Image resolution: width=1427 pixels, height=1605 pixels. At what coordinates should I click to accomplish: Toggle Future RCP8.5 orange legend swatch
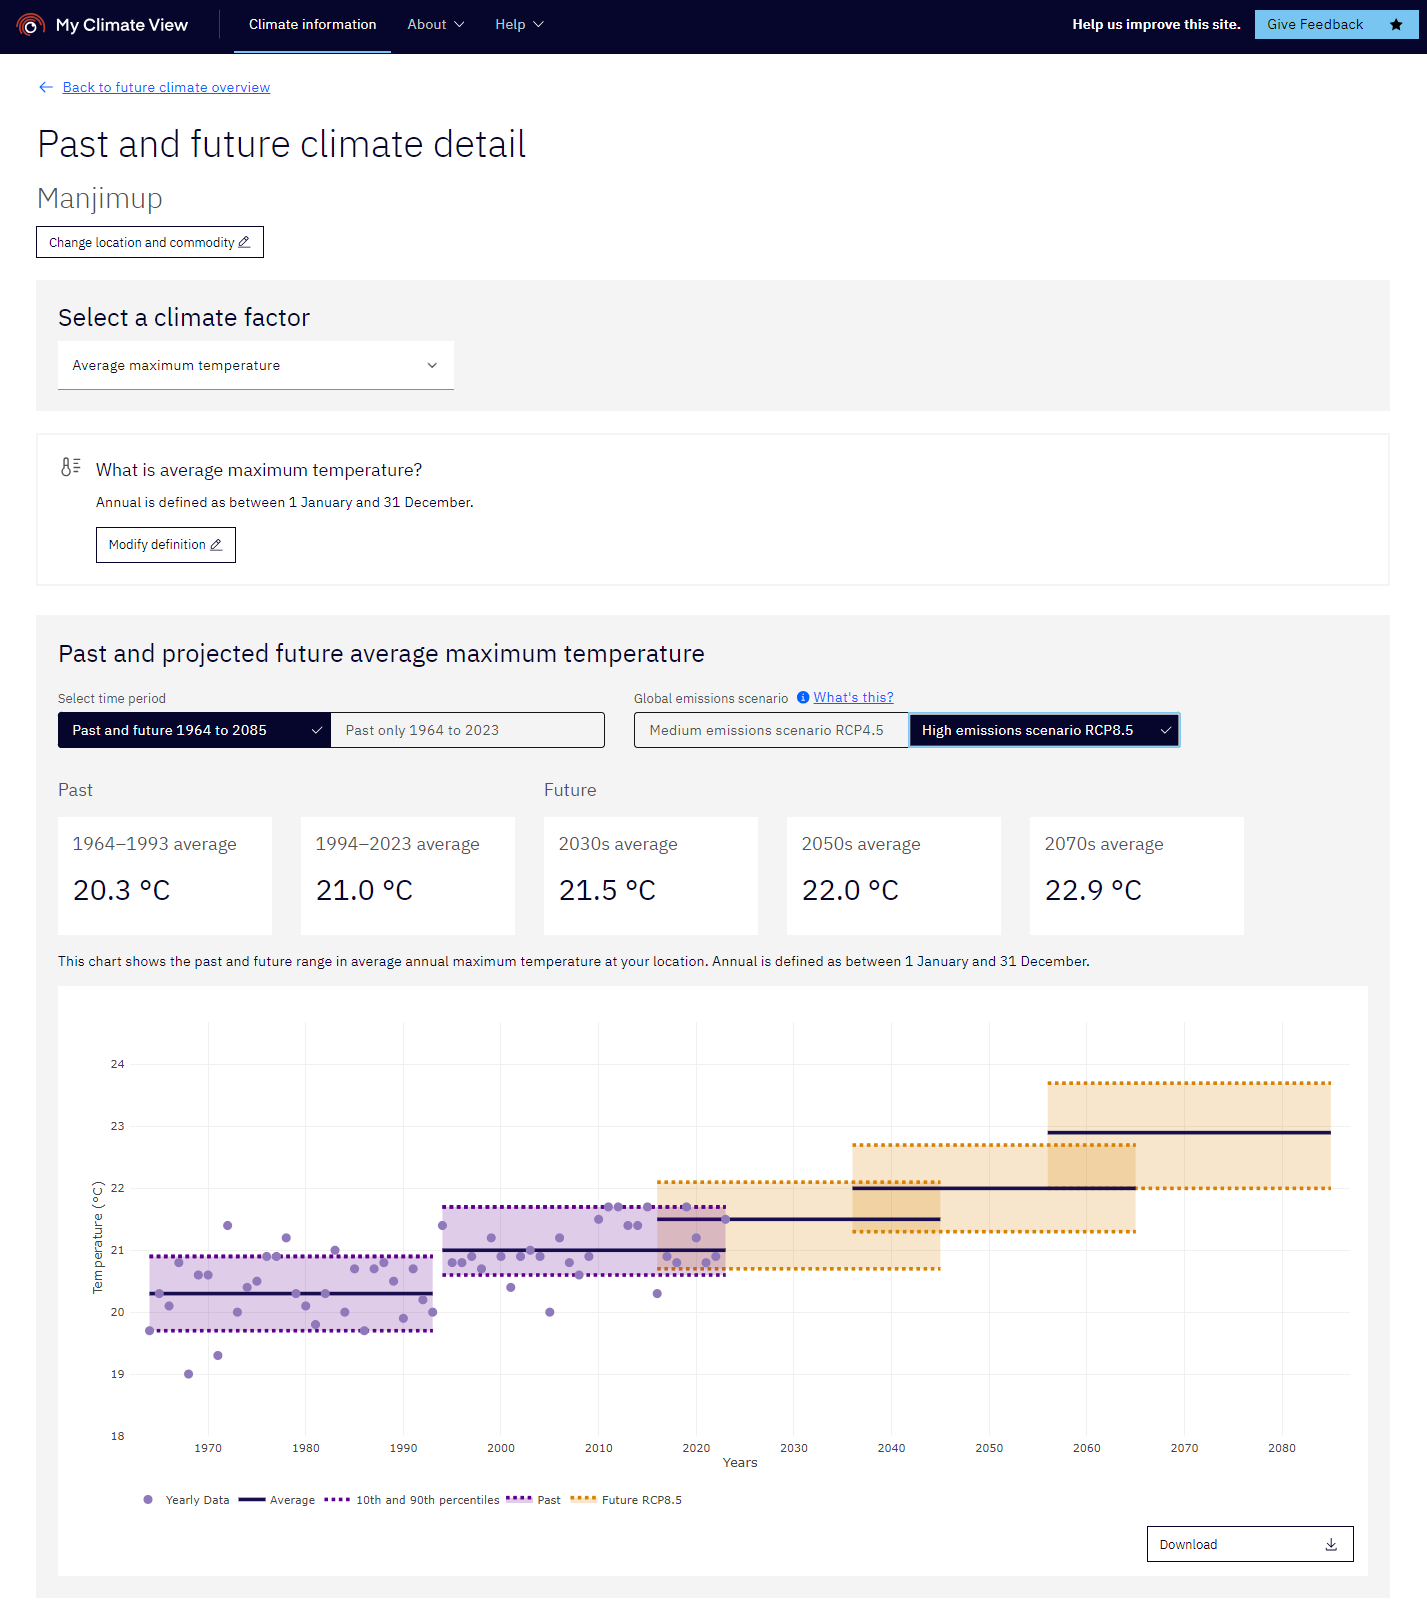583,1500
